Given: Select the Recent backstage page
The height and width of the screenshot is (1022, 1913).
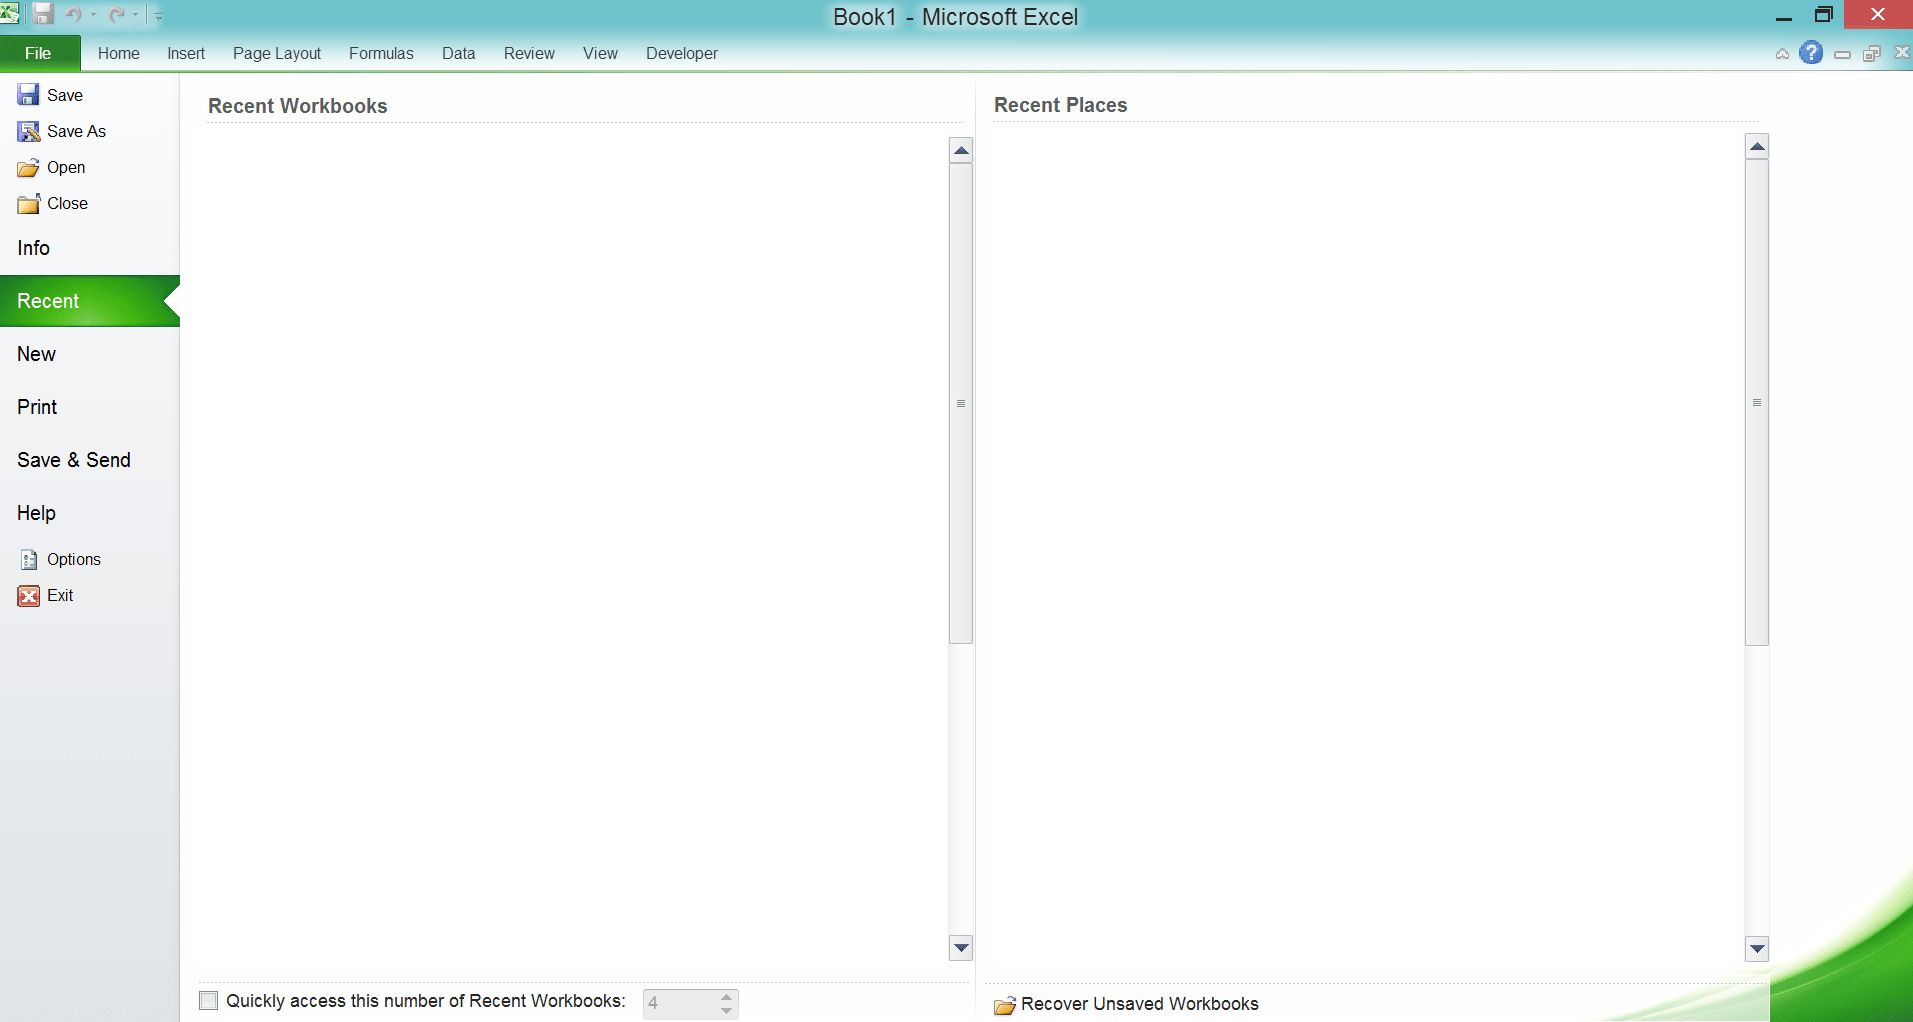Looking at the screenshot, I should (x=90, y=301).
